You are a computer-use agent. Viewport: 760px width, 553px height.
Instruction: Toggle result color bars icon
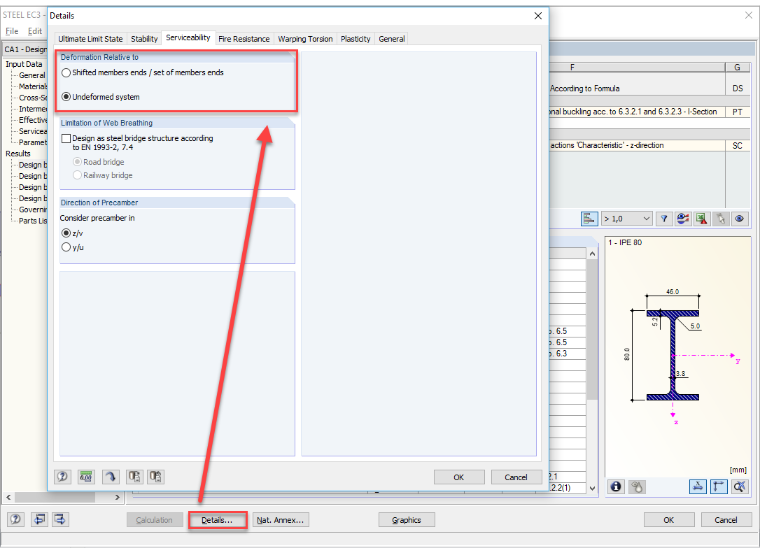coord(589,219)
